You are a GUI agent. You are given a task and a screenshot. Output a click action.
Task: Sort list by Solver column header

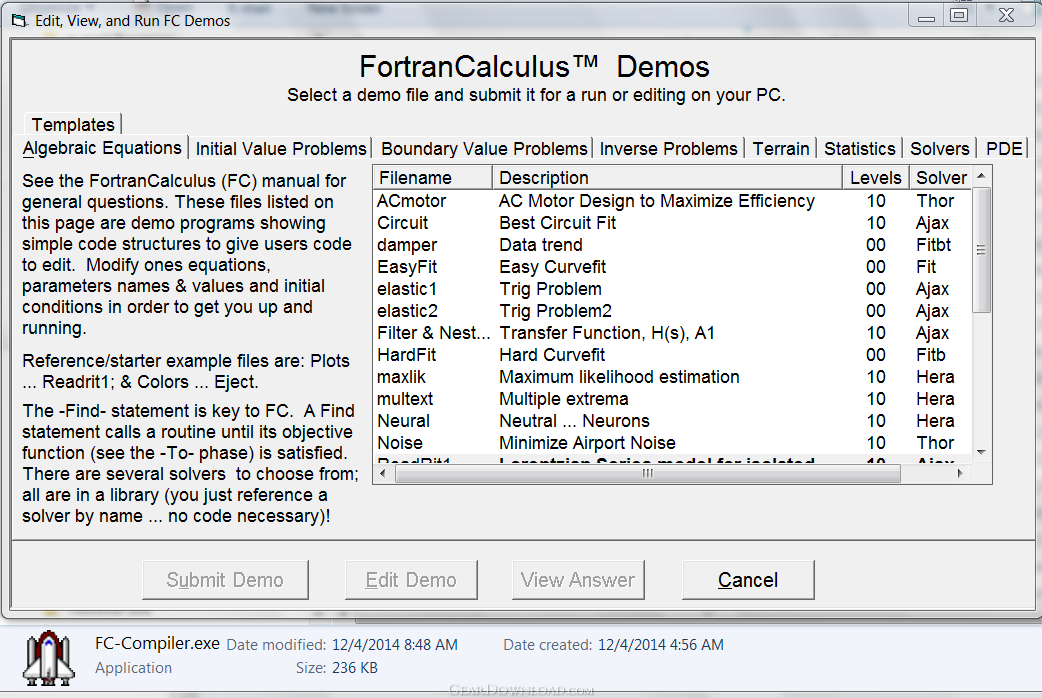click(940, 177)
